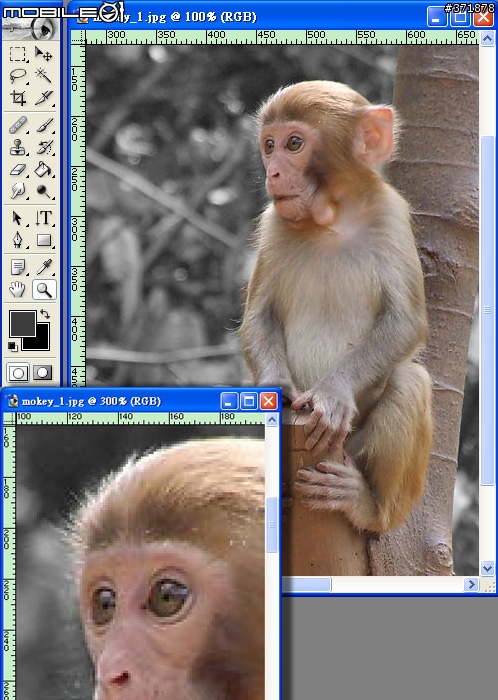
Task: Click scroll-up arrow in 300% window
Action: click(272, 420)
